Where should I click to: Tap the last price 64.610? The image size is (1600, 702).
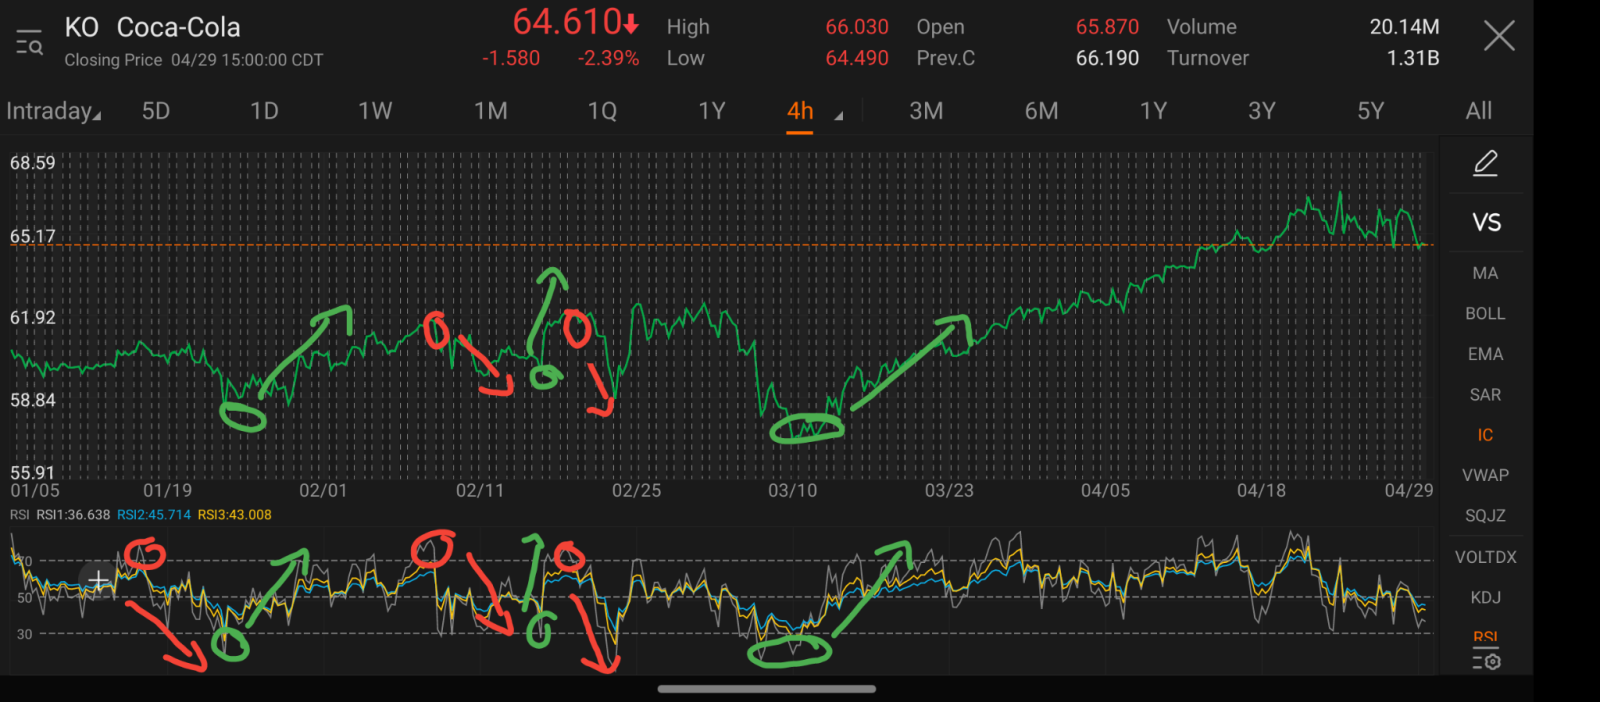click(568, 22)
